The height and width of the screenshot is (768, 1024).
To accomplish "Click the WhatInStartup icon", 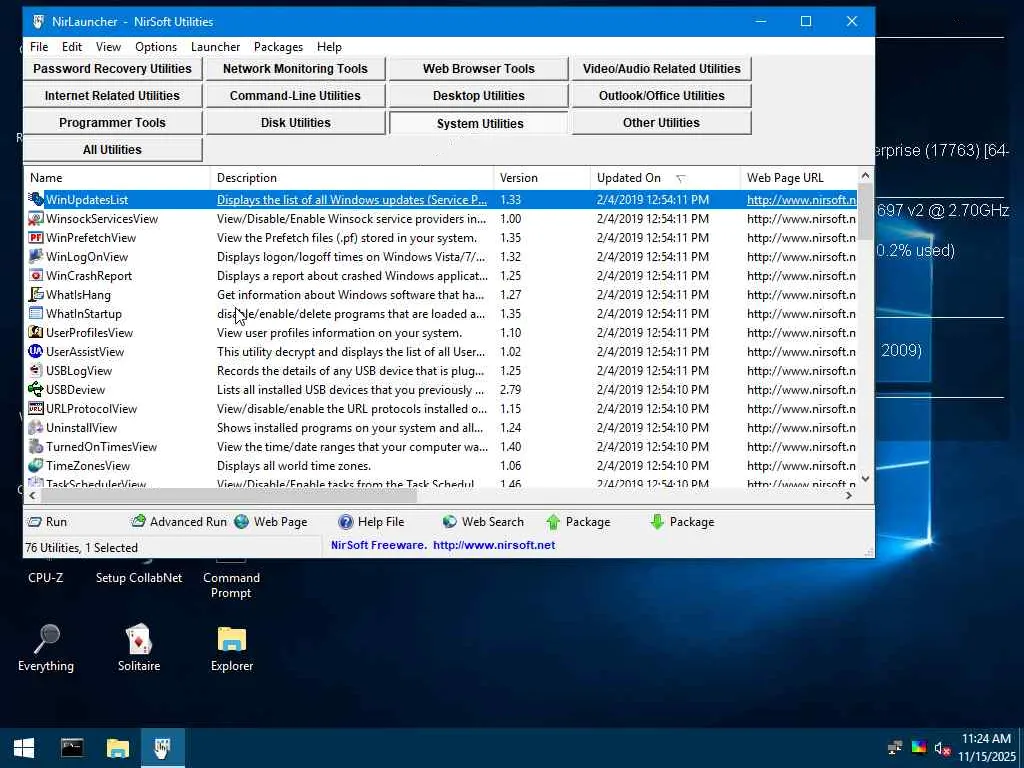I will click(x=36, y=313).
